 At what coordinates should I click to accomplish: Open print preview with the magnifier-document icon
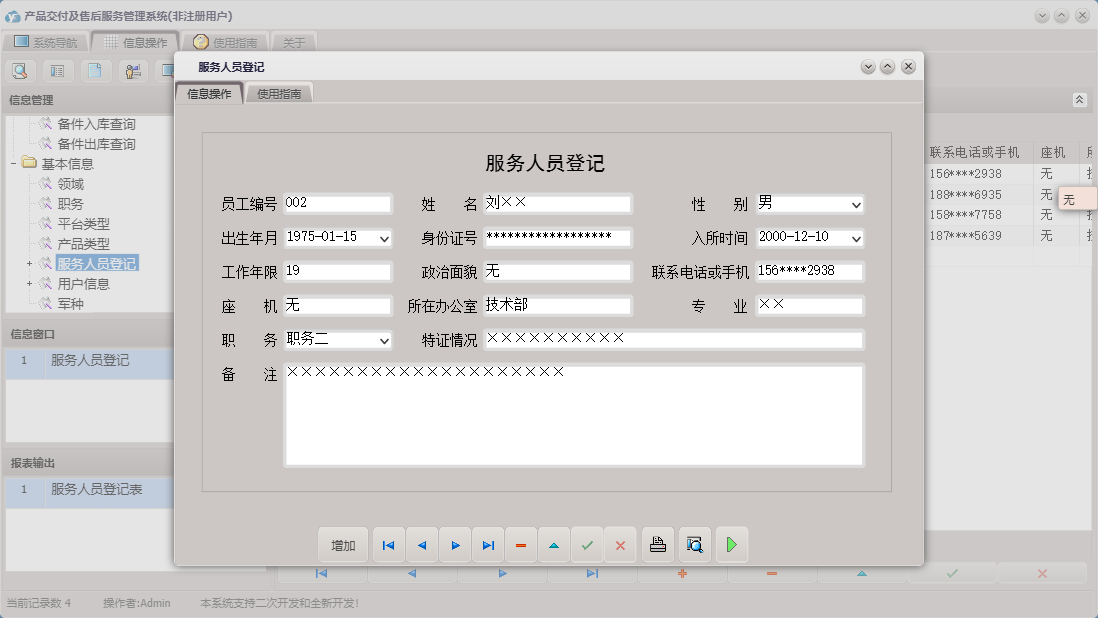click(693, 544)
